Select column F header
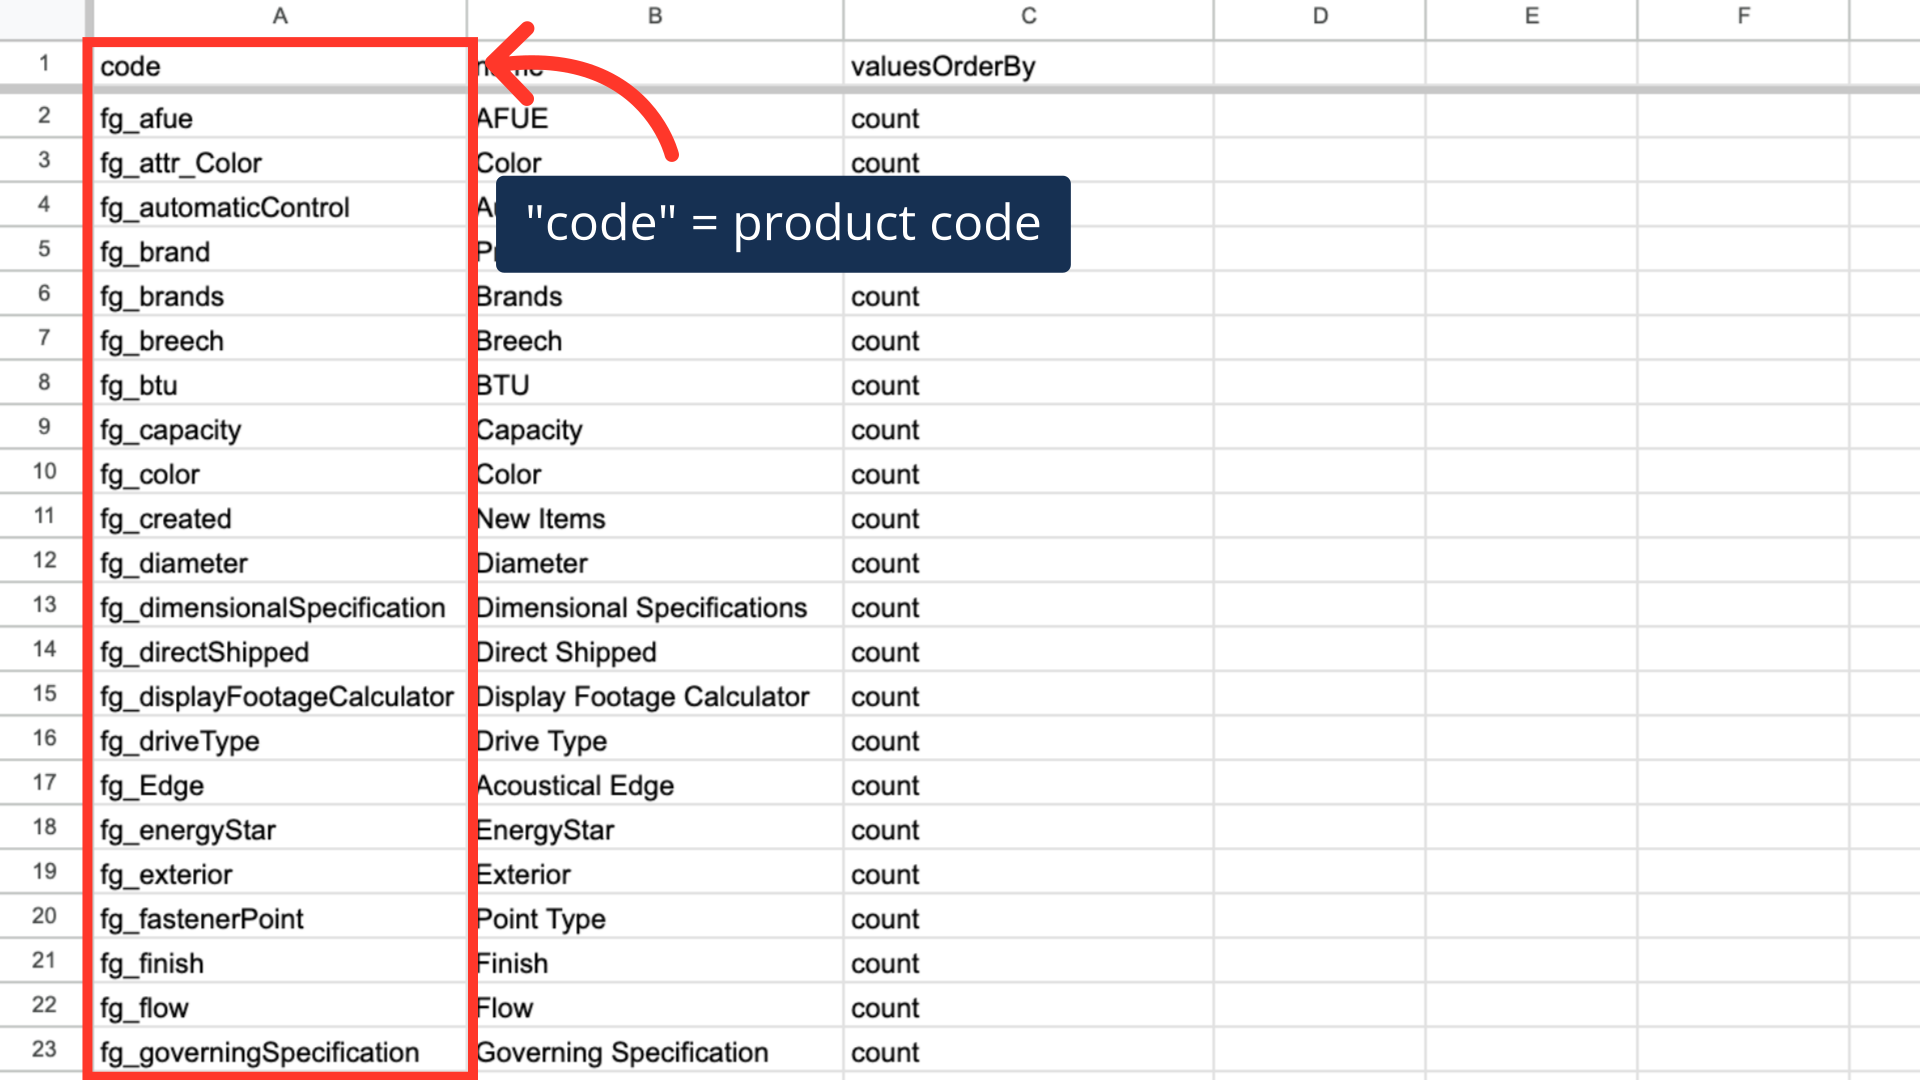The height and width of the screenshot is (1080, 1920). click(x=1743, y=16)
